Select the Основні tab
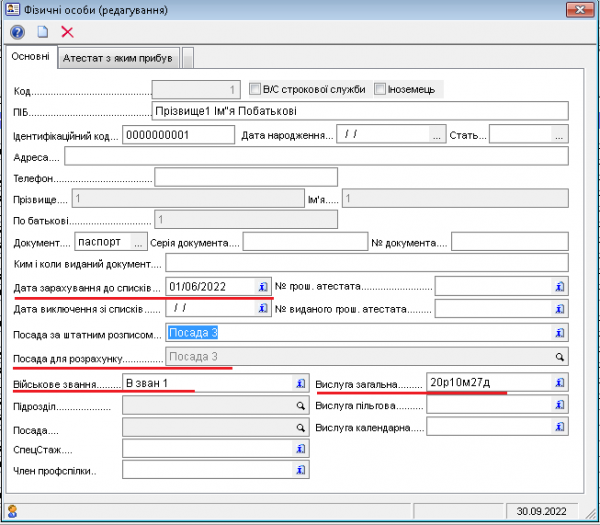The height and width of the screenshot is (525, 600). (30, 57)
